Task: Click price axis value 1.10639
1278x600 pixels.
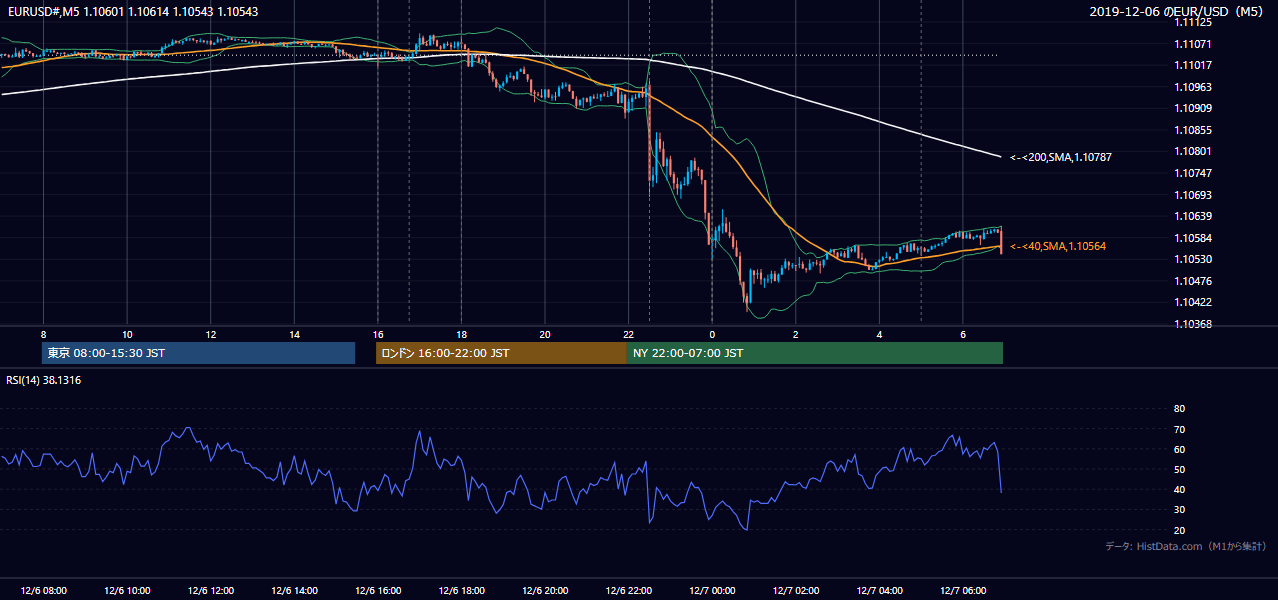Action: (x=1194, y=216)
